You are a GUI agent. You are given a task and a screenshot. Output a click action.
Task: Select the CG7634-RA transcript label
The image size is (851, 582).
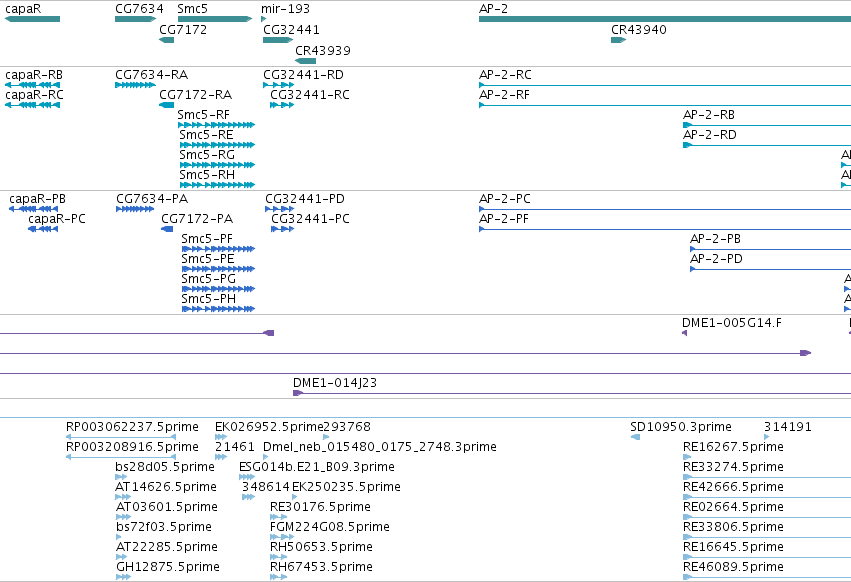pos(151,74)
